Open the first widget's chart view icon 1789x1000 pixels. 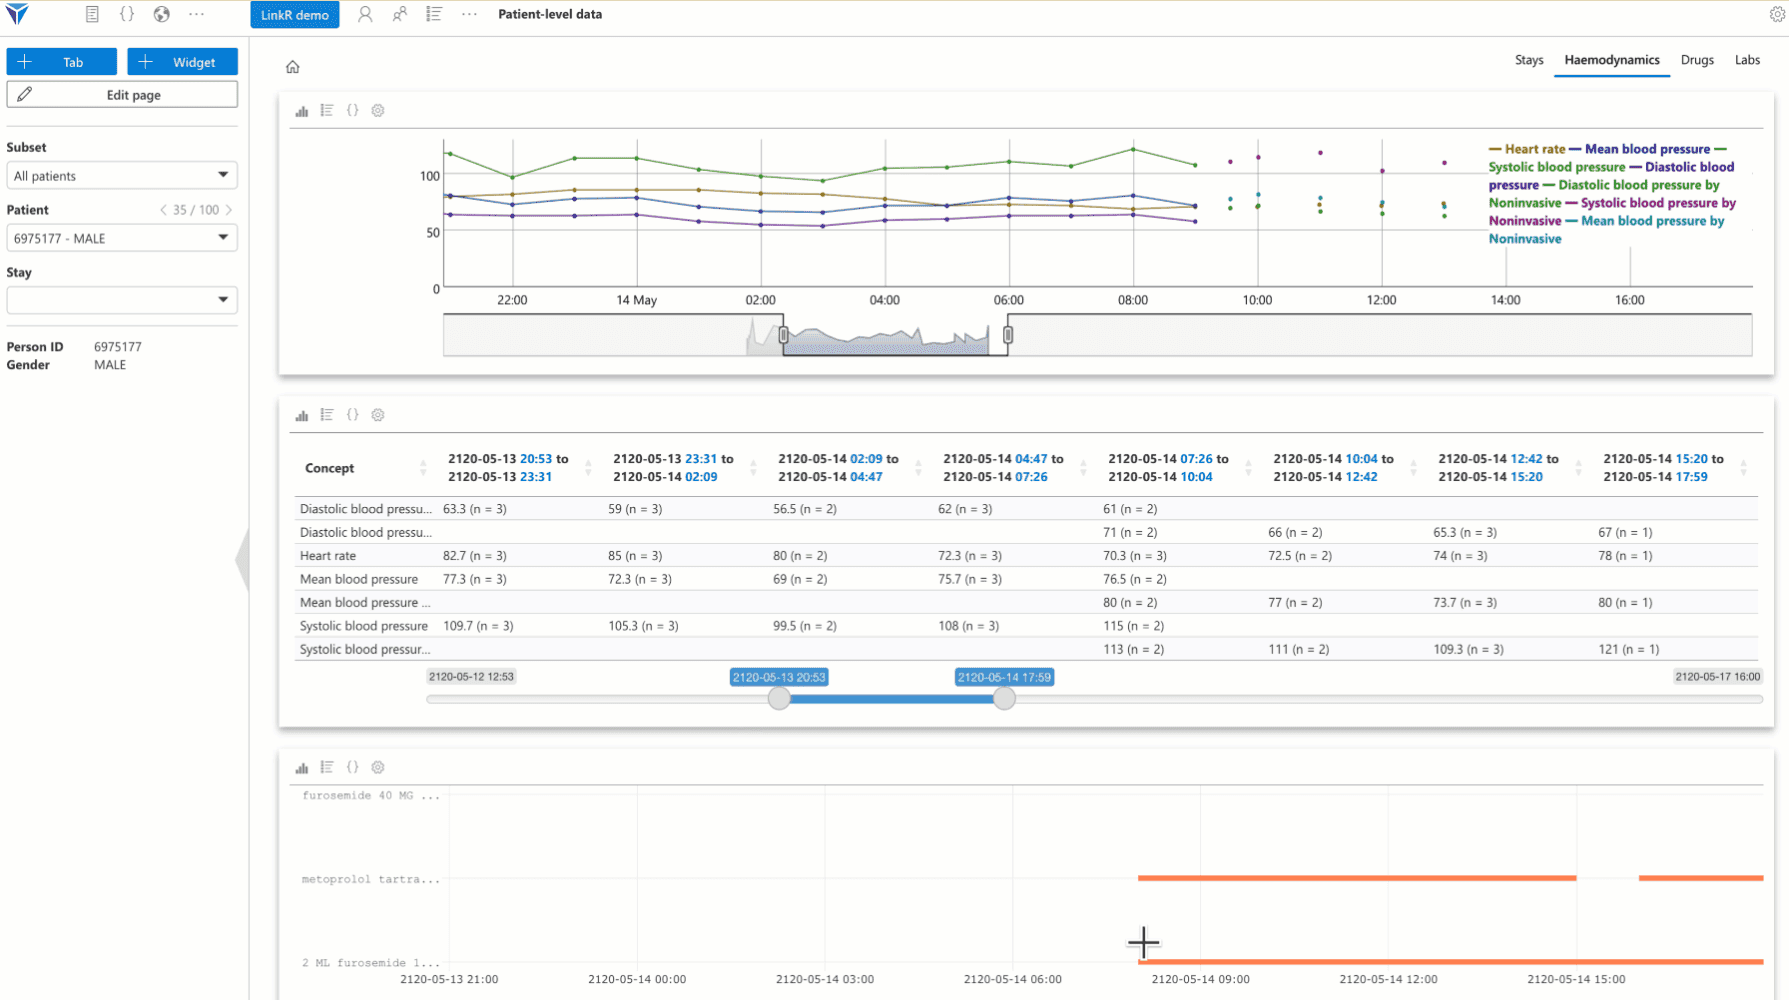click(x=302, y=111)
